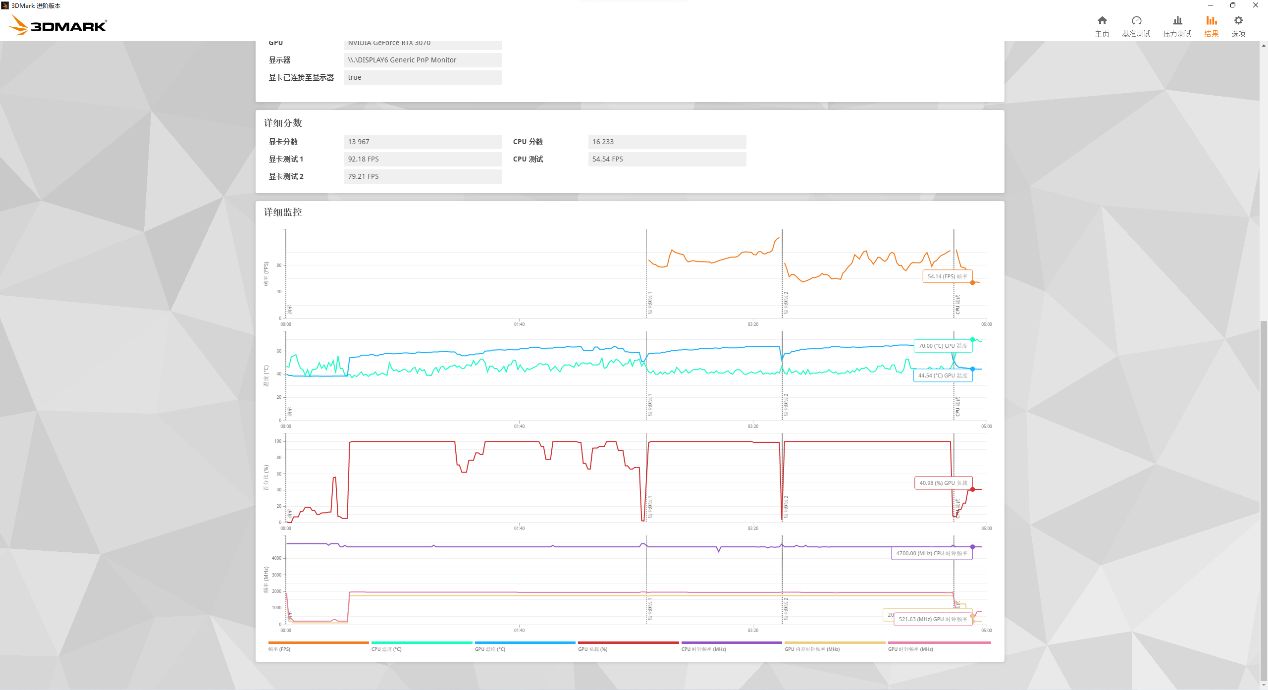The image size is (1268, 690).
Task: Toggle the purple CPU clock frequency legend
Action: click(731, 646)
